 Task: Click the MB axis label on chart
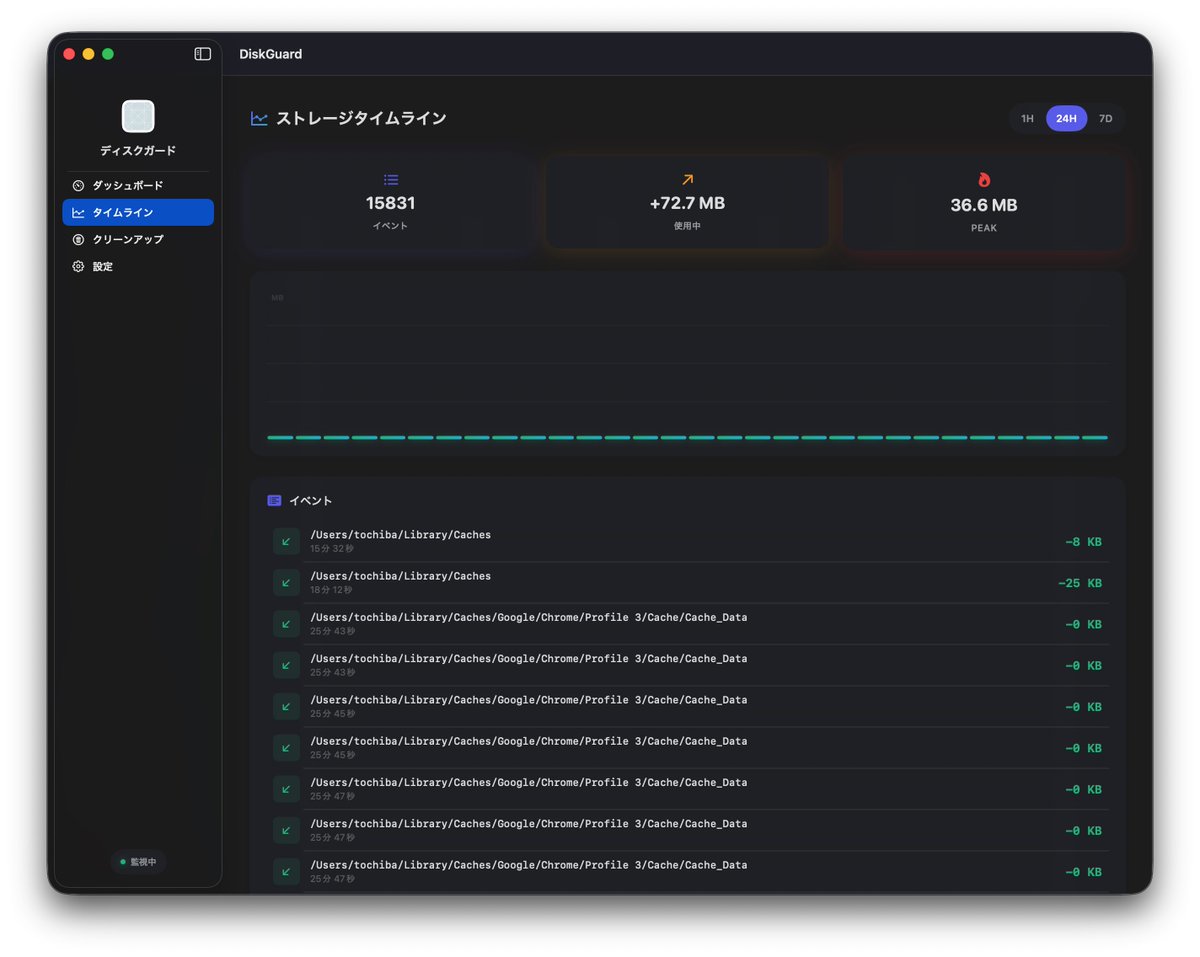[x=277, y=298]
